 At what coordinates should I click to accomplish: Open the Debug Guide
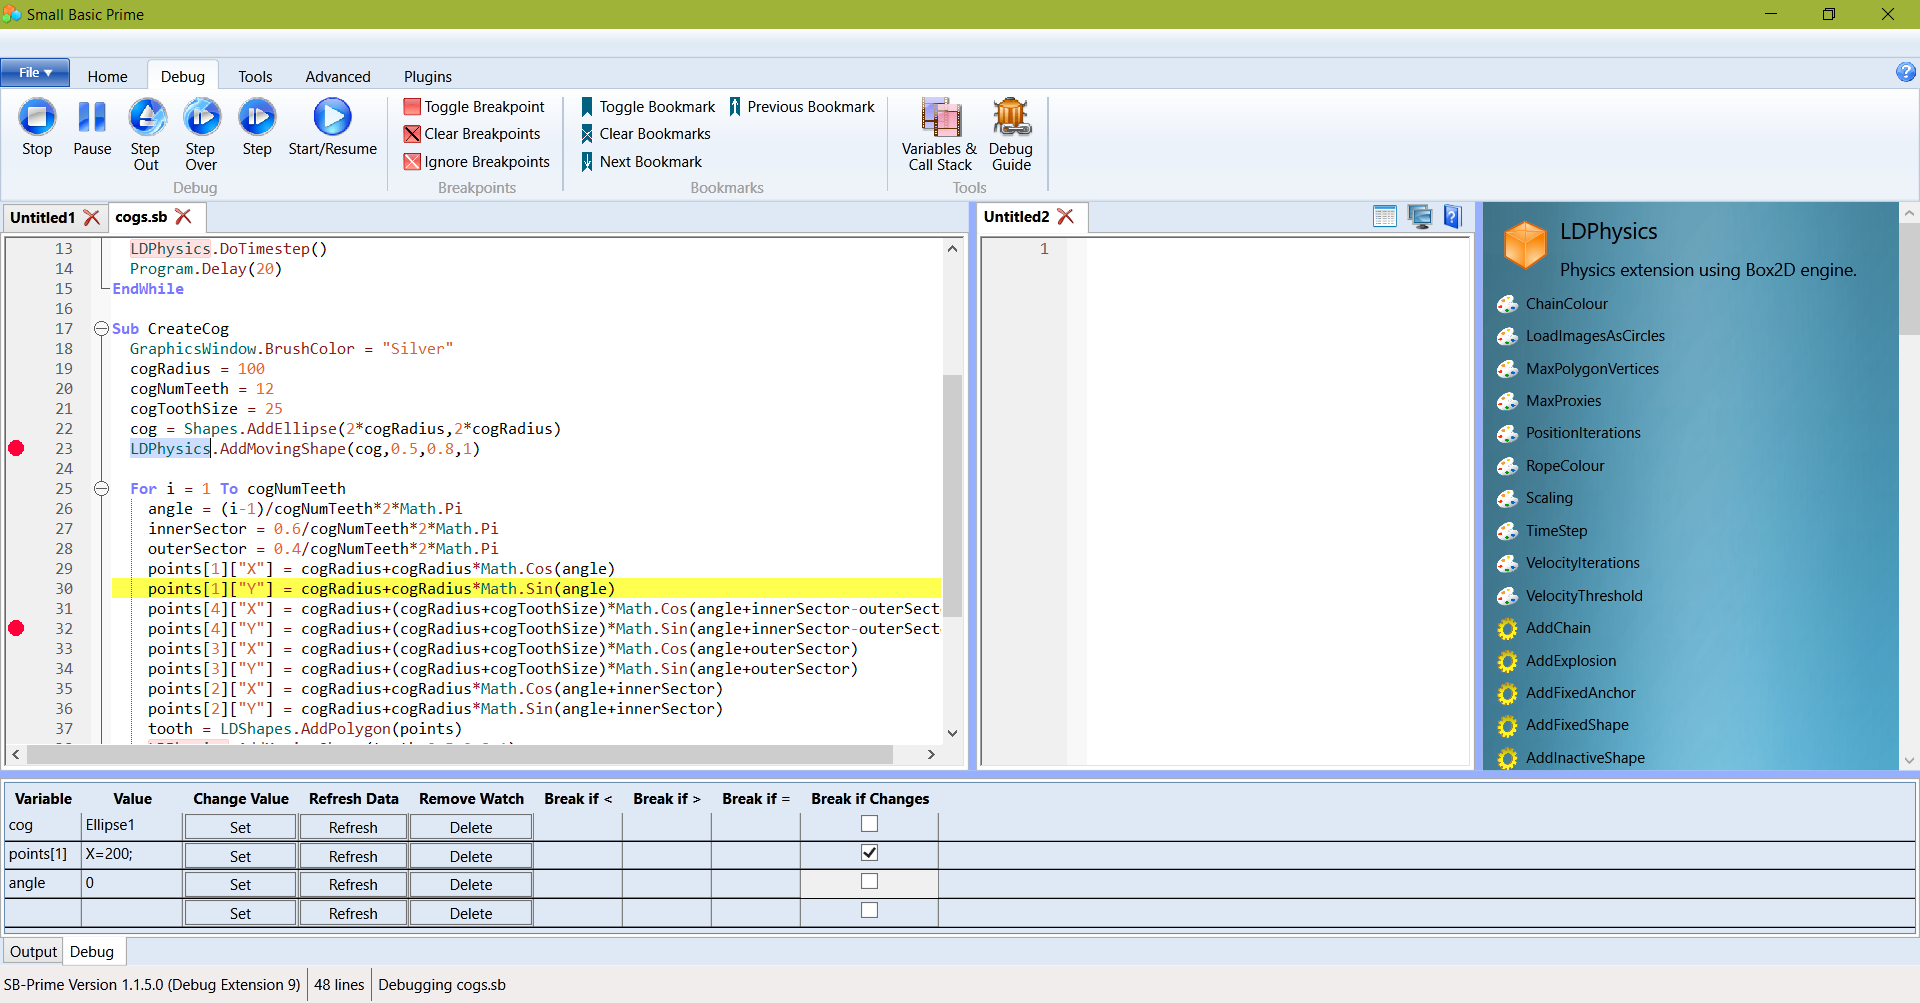pos(1011,118)
